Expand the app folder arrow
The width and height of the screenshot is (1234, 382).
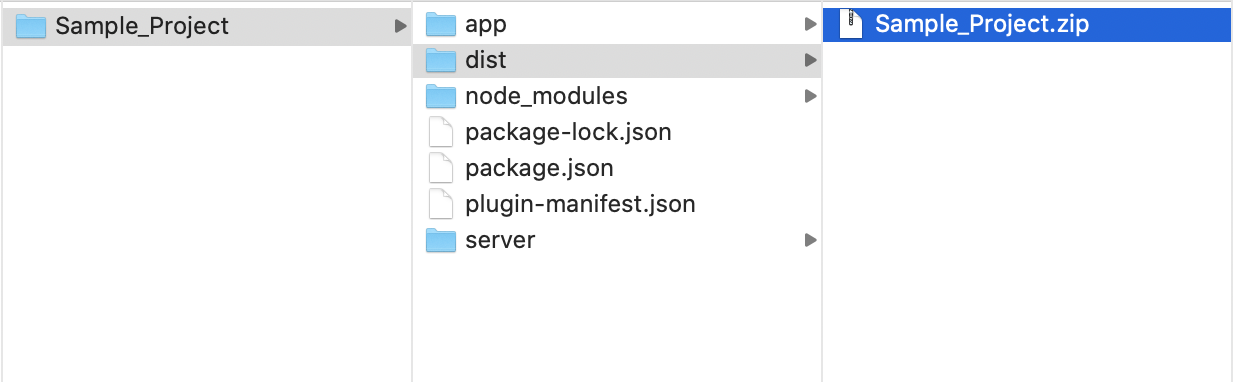(x=810, y=24)
